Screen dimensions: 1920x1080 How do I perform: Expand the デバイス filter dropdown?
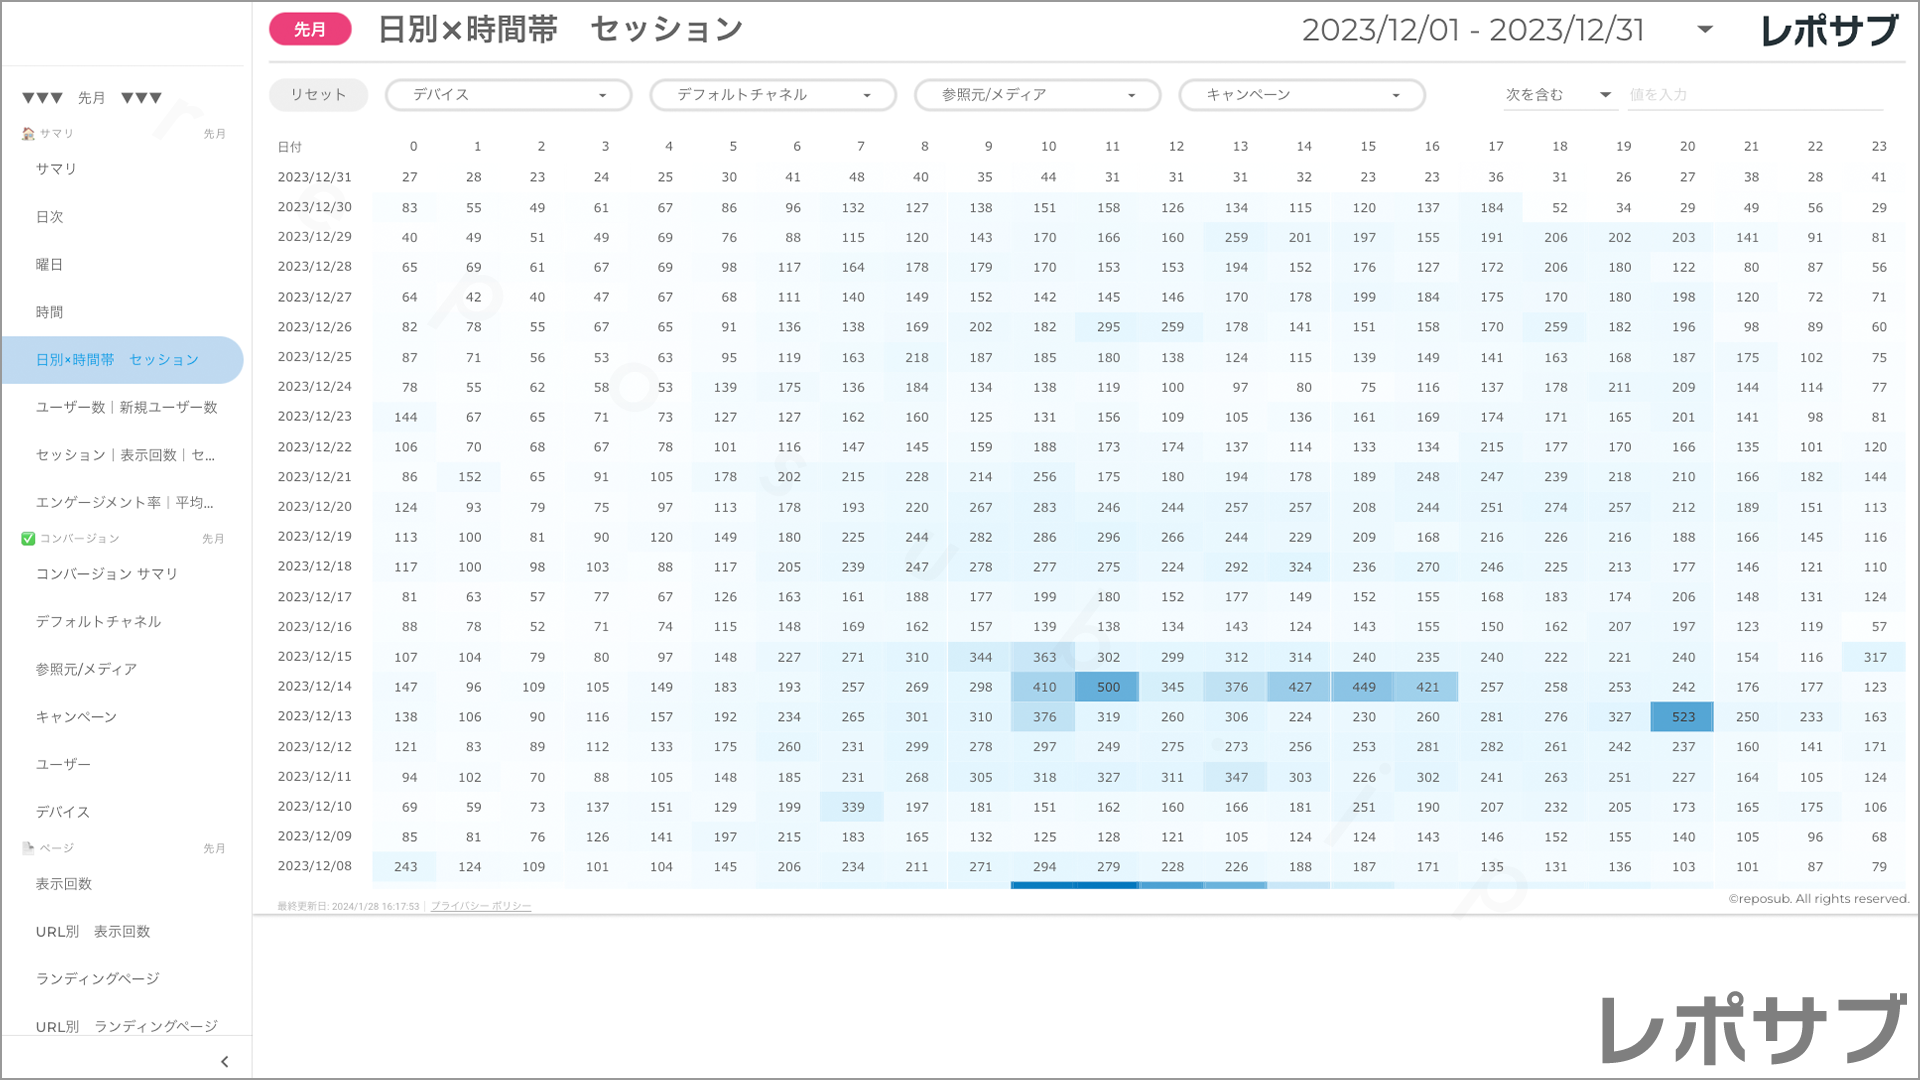[x=508, y=95]
